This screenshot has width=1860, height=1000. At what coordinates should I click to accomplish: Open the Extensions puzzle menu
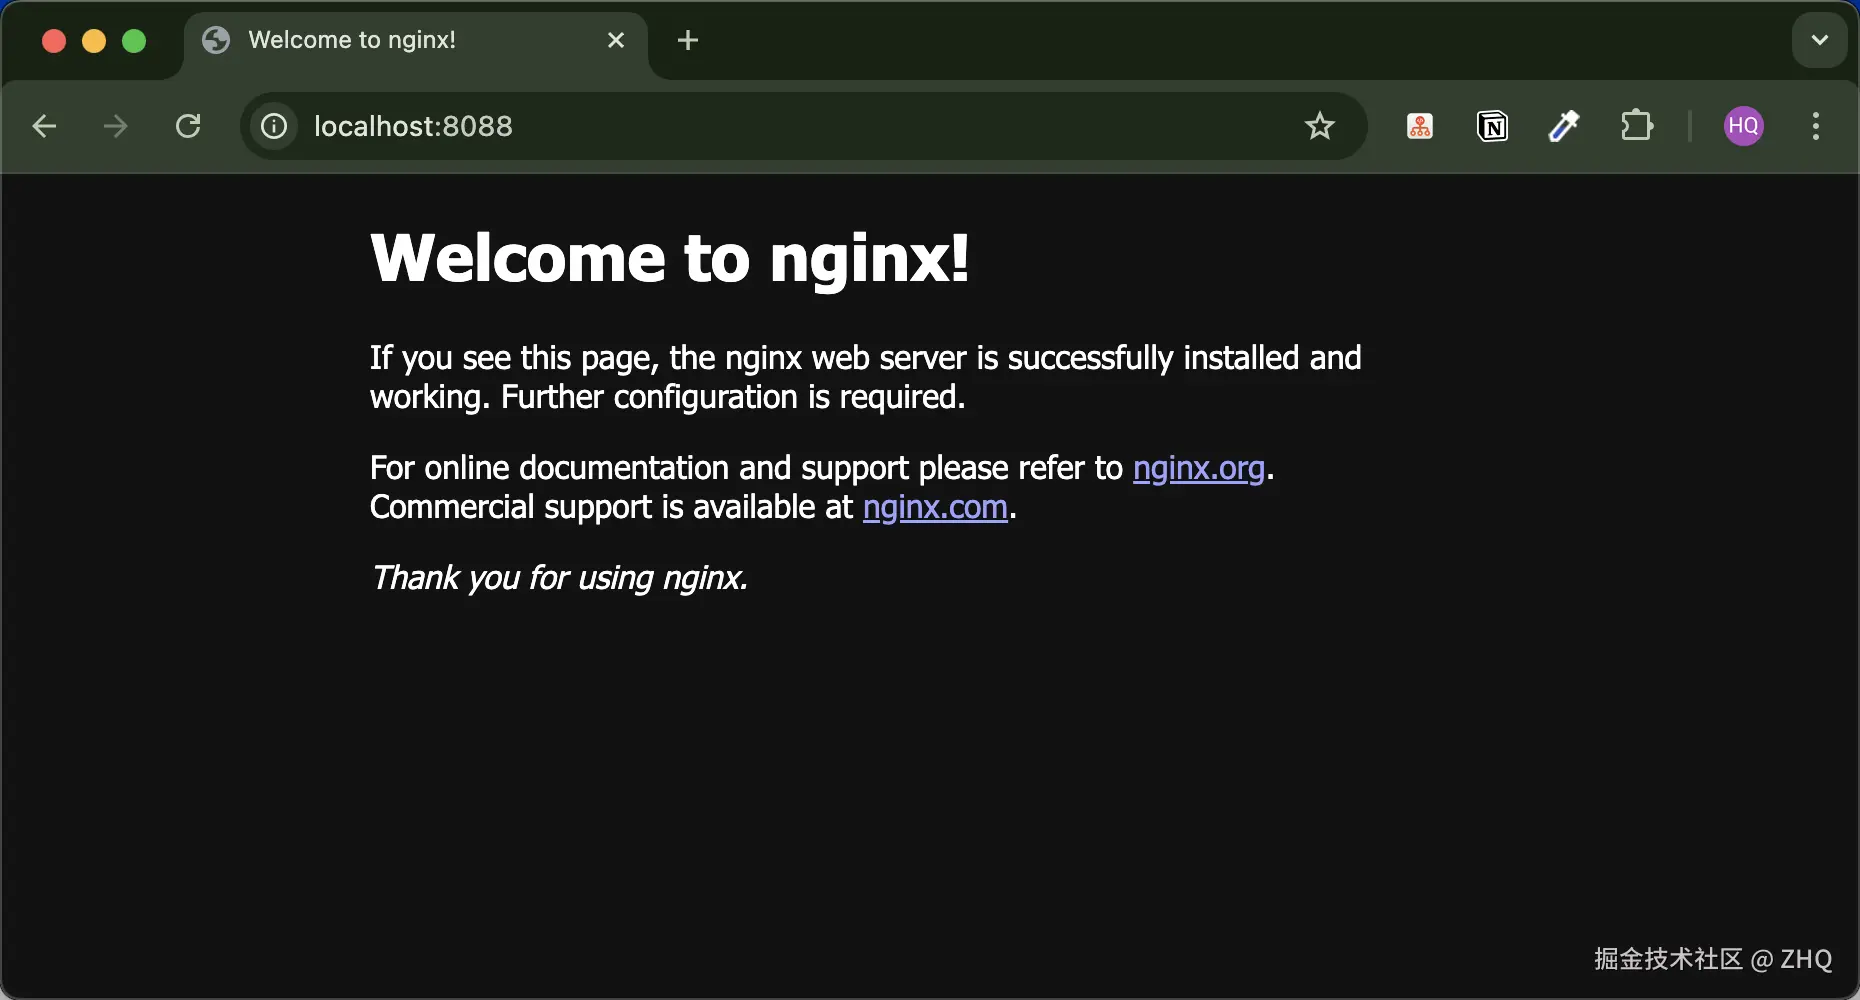pos(1637,126)
